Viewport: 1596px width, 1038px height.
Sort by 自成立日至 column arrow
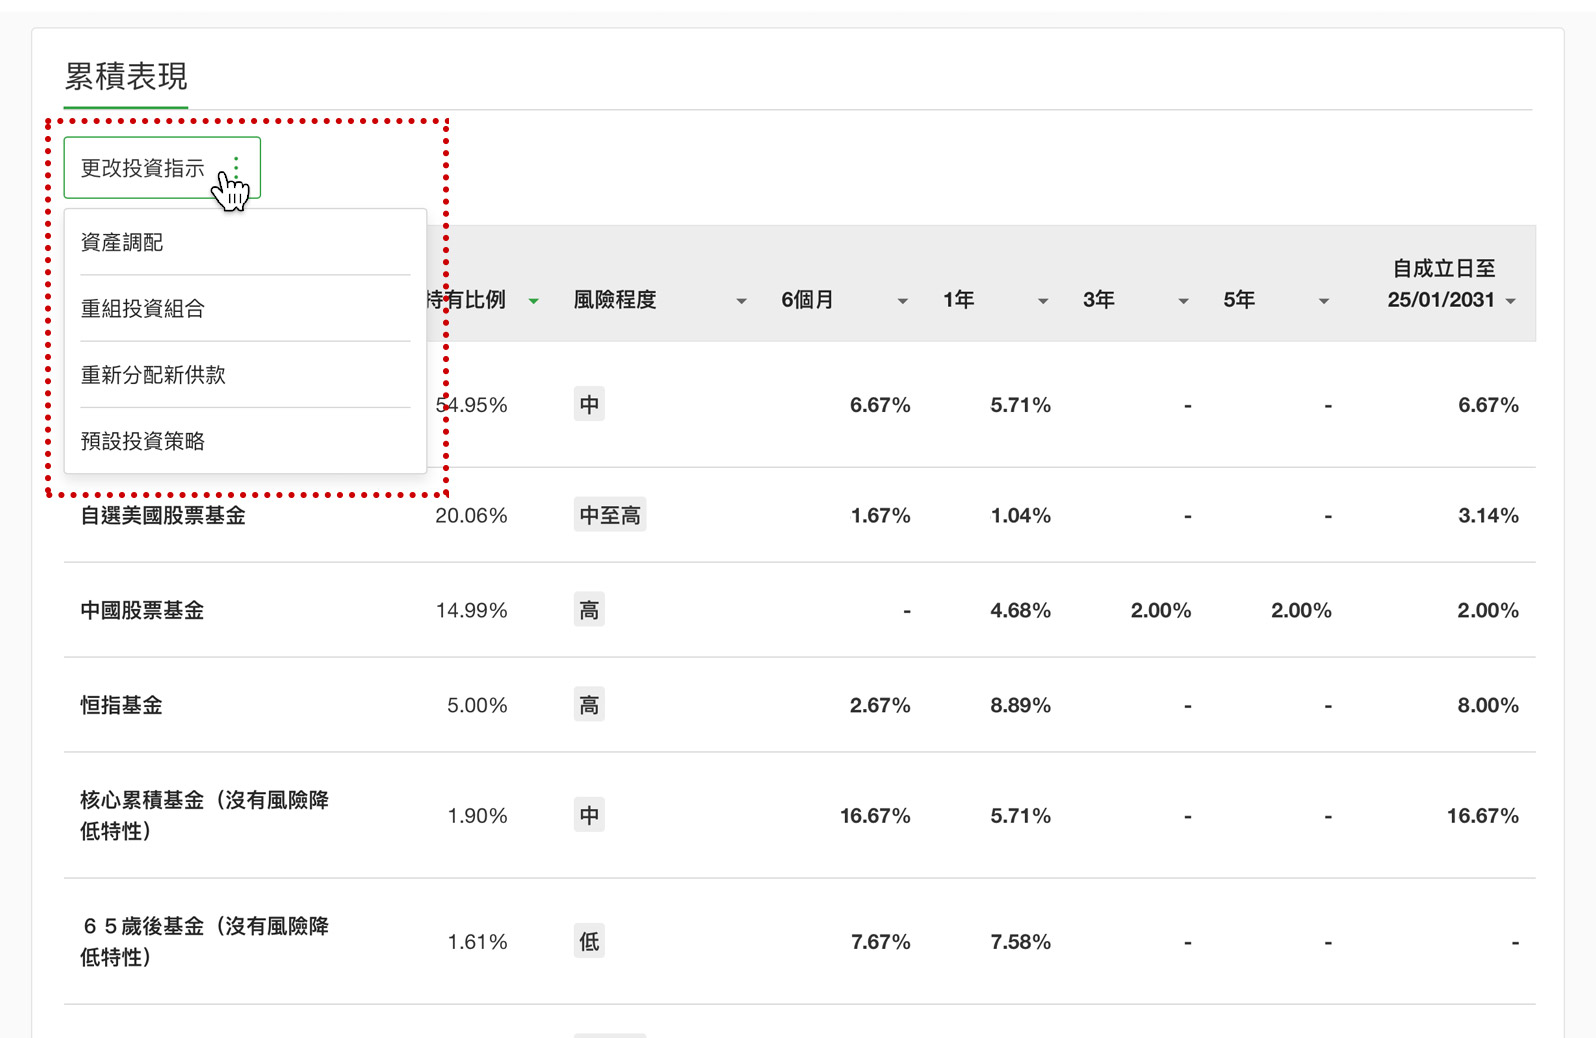pyautogui.click(x=1510, y=301)
